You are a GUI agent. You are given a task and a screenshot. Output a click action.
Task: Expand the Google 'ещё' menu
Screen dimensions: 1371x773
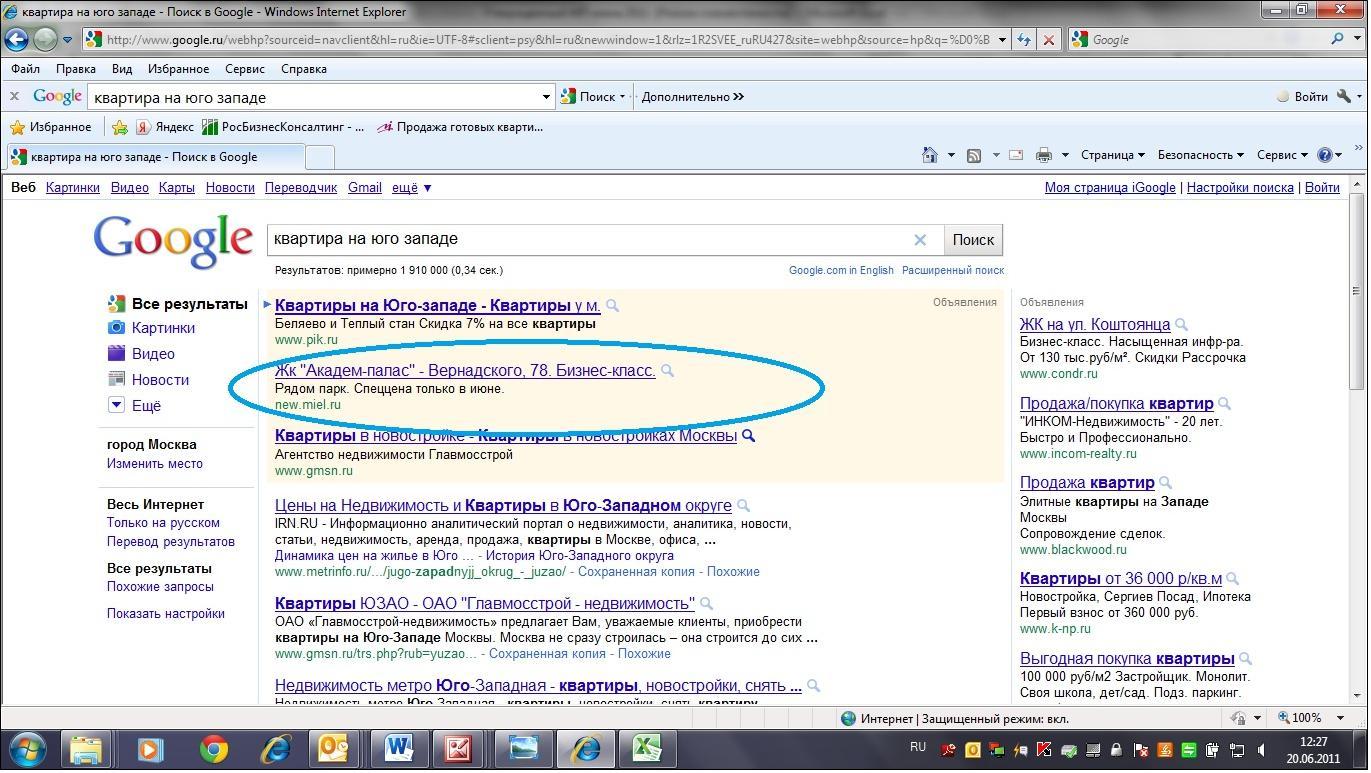click(412, 187)
